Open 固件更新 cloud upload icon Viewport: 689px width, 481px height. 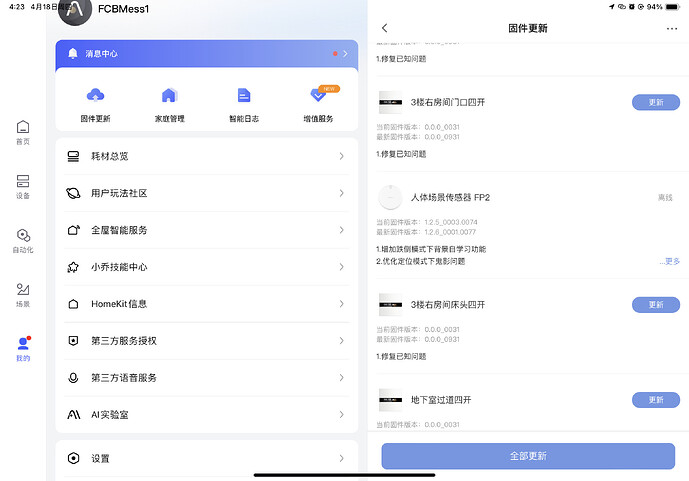click(x=95, y=95)
